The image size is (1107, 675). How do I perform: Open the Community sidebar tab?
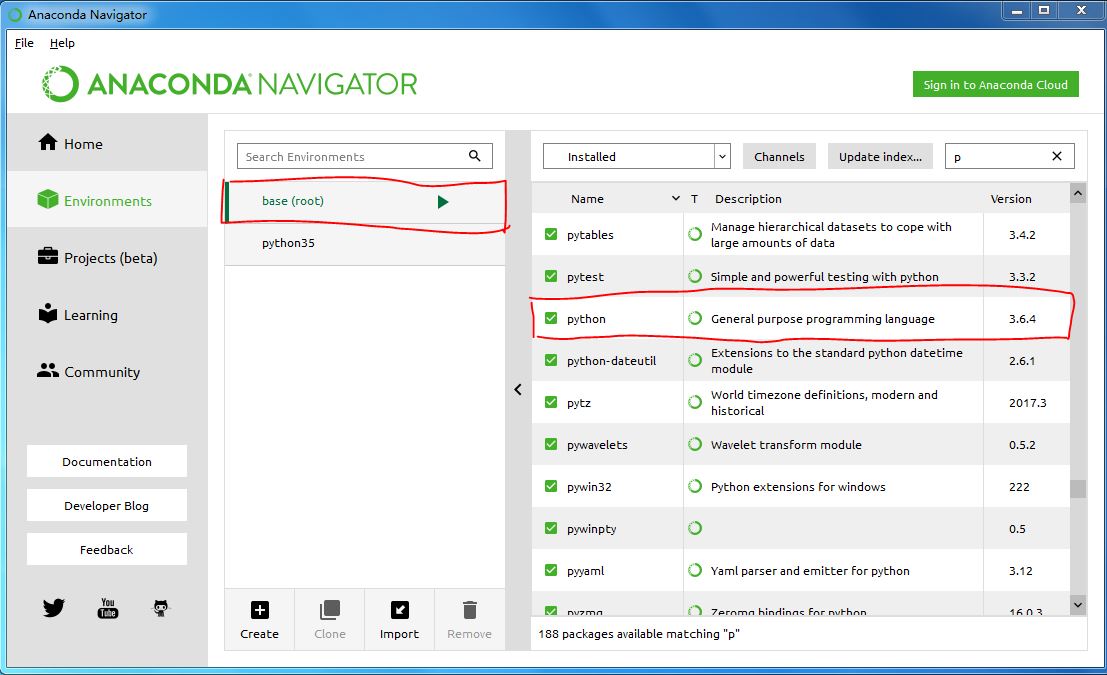[107, 371]
